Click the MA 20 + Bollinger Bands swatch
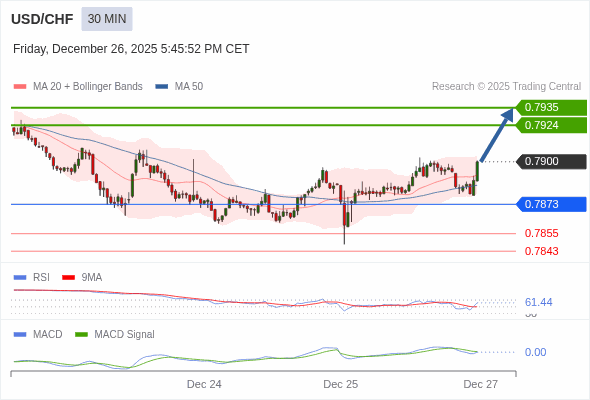The height and width of the screenshot is (400, 590). [20, 87]
